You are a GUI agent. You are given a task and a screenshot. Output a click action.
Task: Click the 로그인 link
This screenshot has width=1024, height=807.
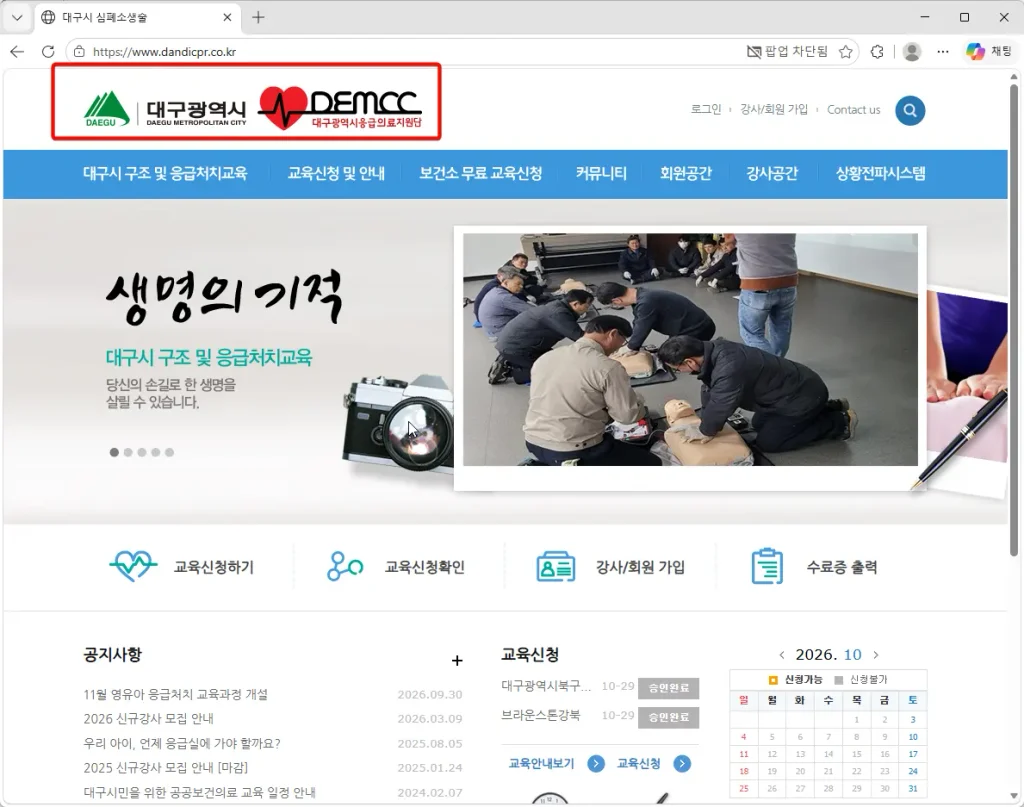[706, 110]
